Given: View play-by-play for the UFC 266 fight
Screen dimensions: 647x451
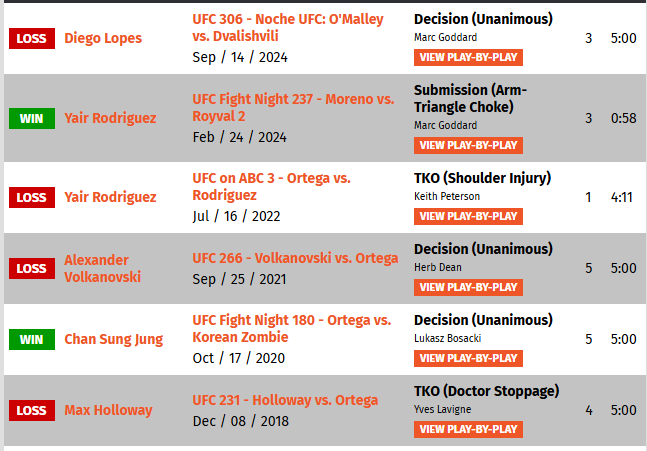Looking at the screenshot, I should pyautogui.click(x=468, y=287).
